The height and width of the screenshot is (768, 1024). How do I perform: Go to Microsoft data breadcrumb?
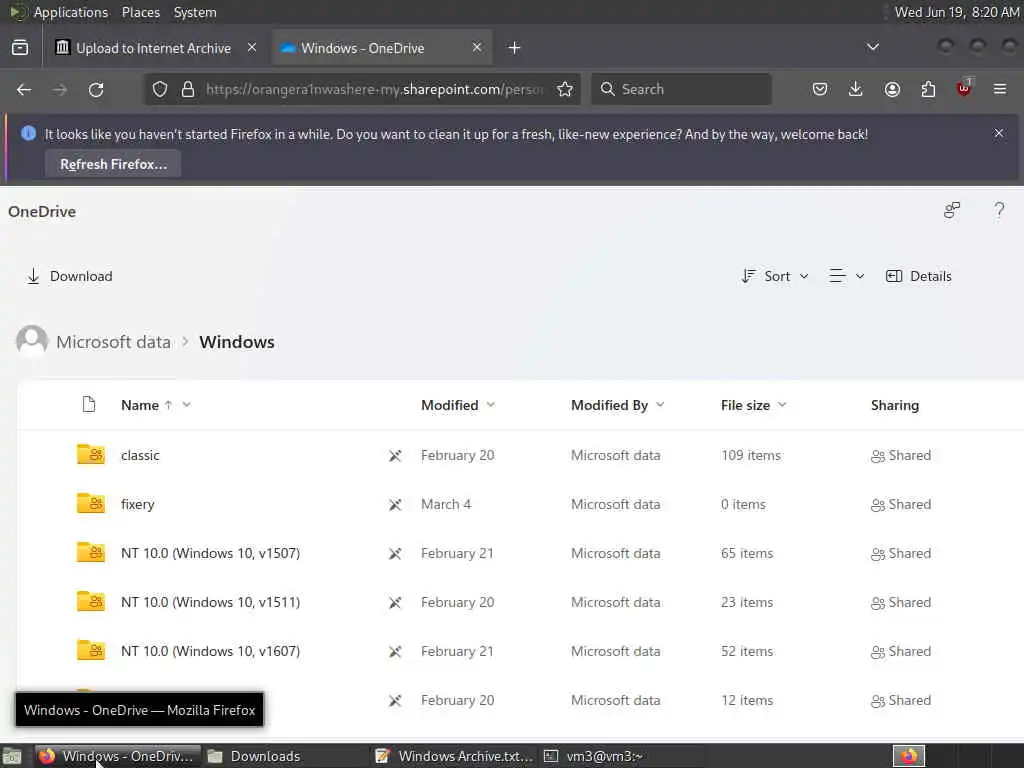pyautogui.click(x=114, y=342)
